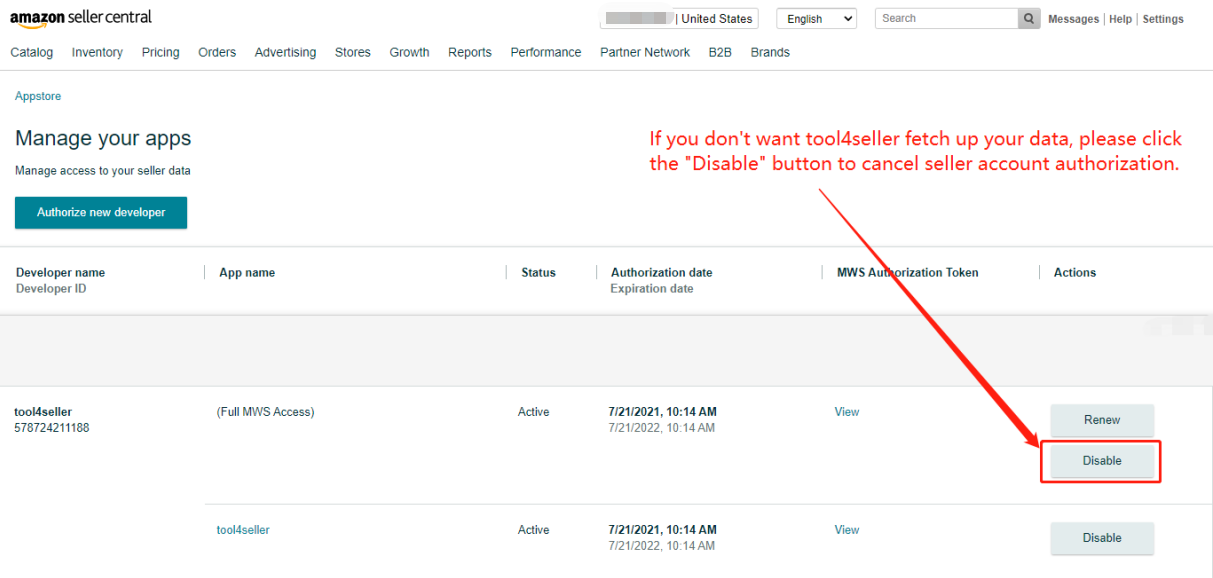Open the English language dropdown
The image size is (1213, 578).
[x=817, y=18]
